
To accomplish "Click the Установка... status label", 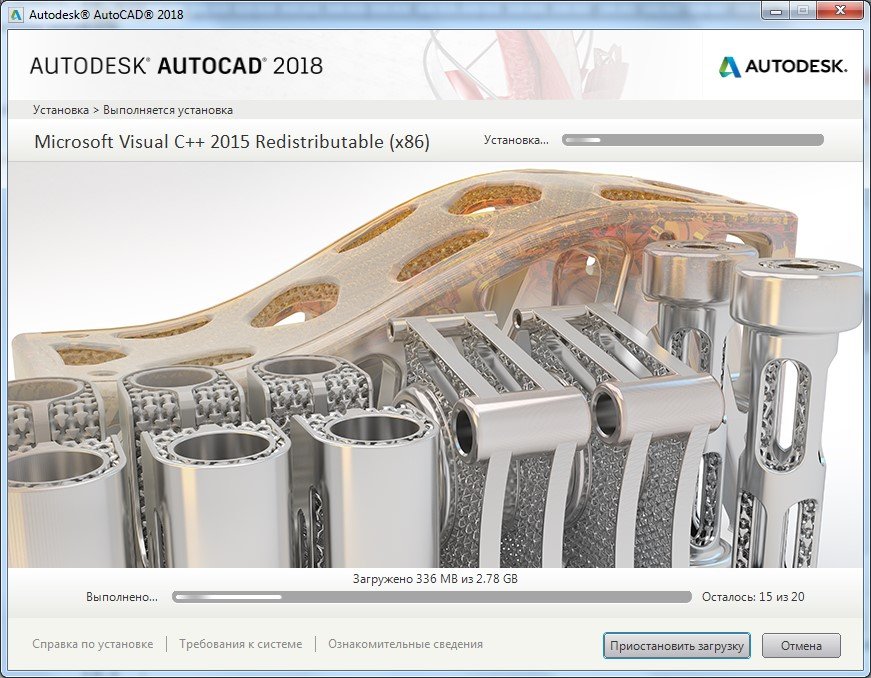I will point(516,140).
